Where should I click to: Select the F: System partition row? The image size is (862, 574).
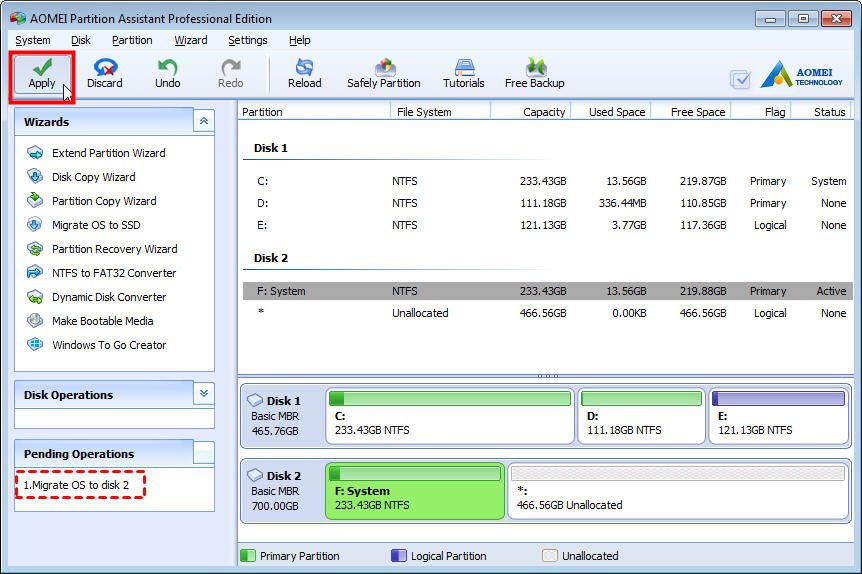point(548,291)
